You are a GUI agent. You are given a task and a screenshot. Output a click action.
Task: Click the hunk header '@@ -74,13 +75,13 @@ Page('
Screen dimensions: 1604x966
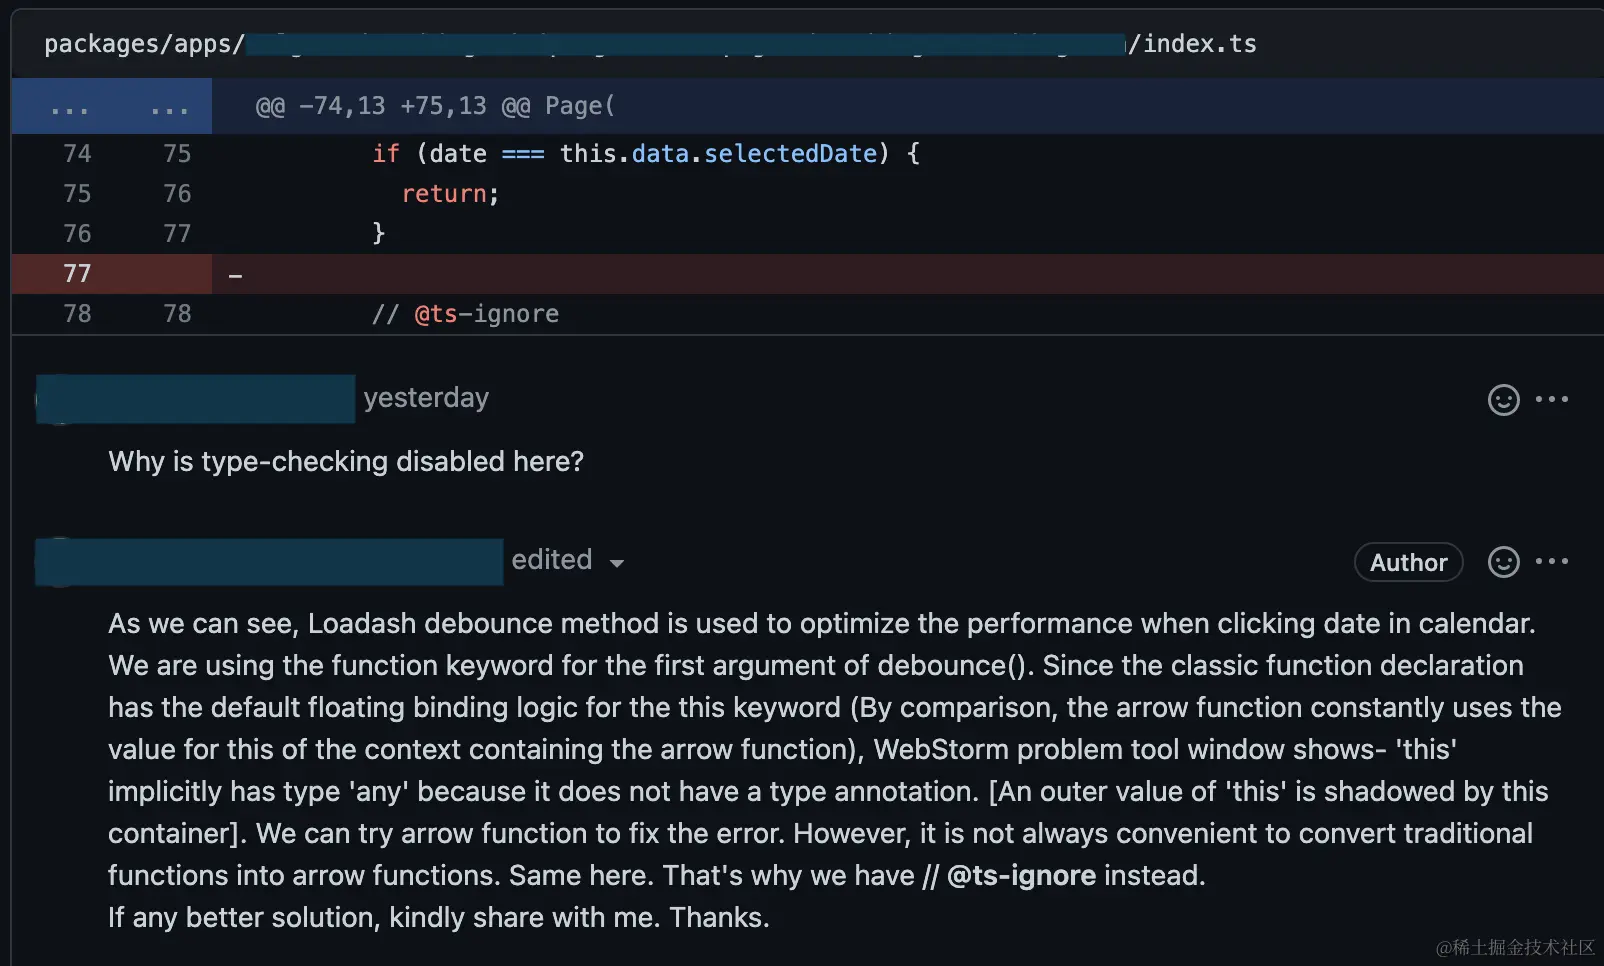click(x=435, y=106)
